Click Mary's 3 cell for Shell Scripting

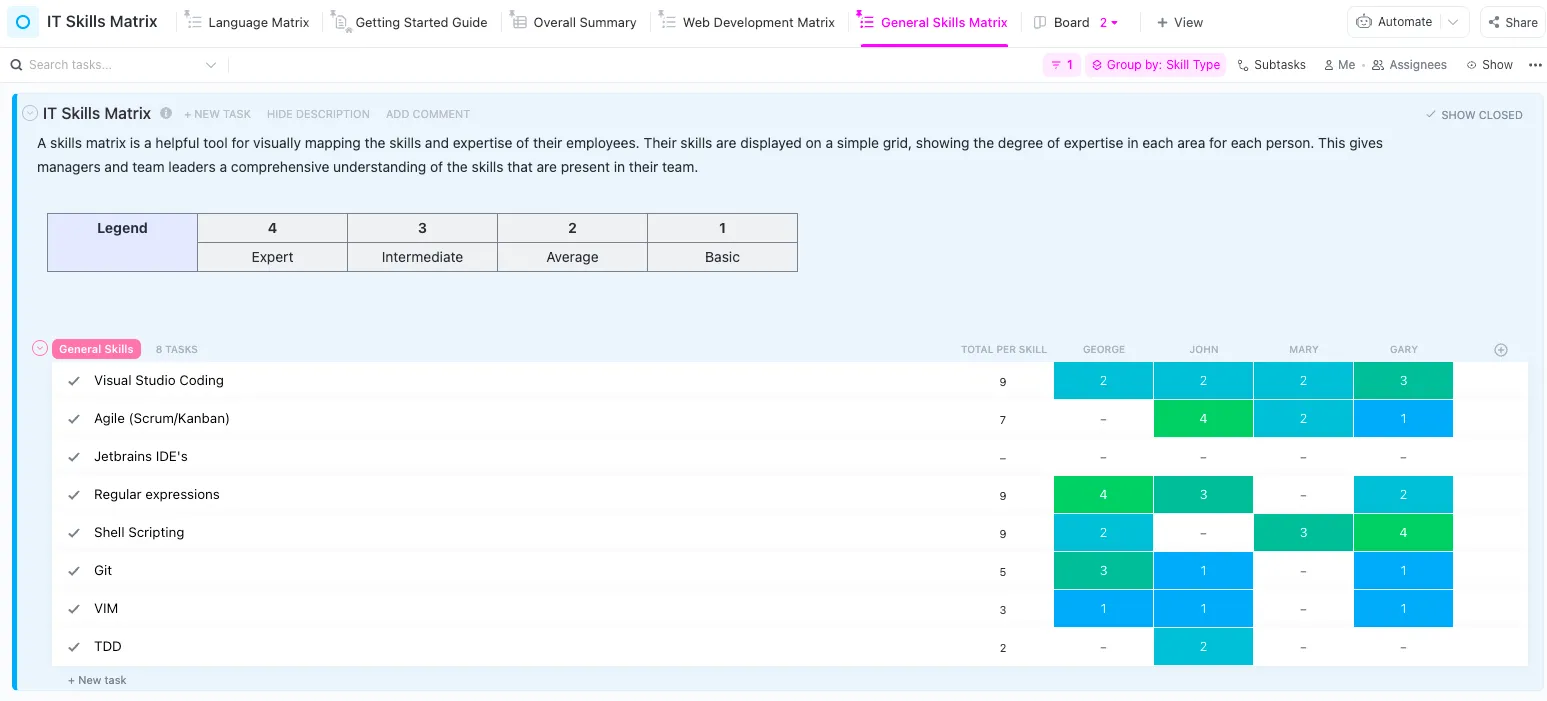1303,533
